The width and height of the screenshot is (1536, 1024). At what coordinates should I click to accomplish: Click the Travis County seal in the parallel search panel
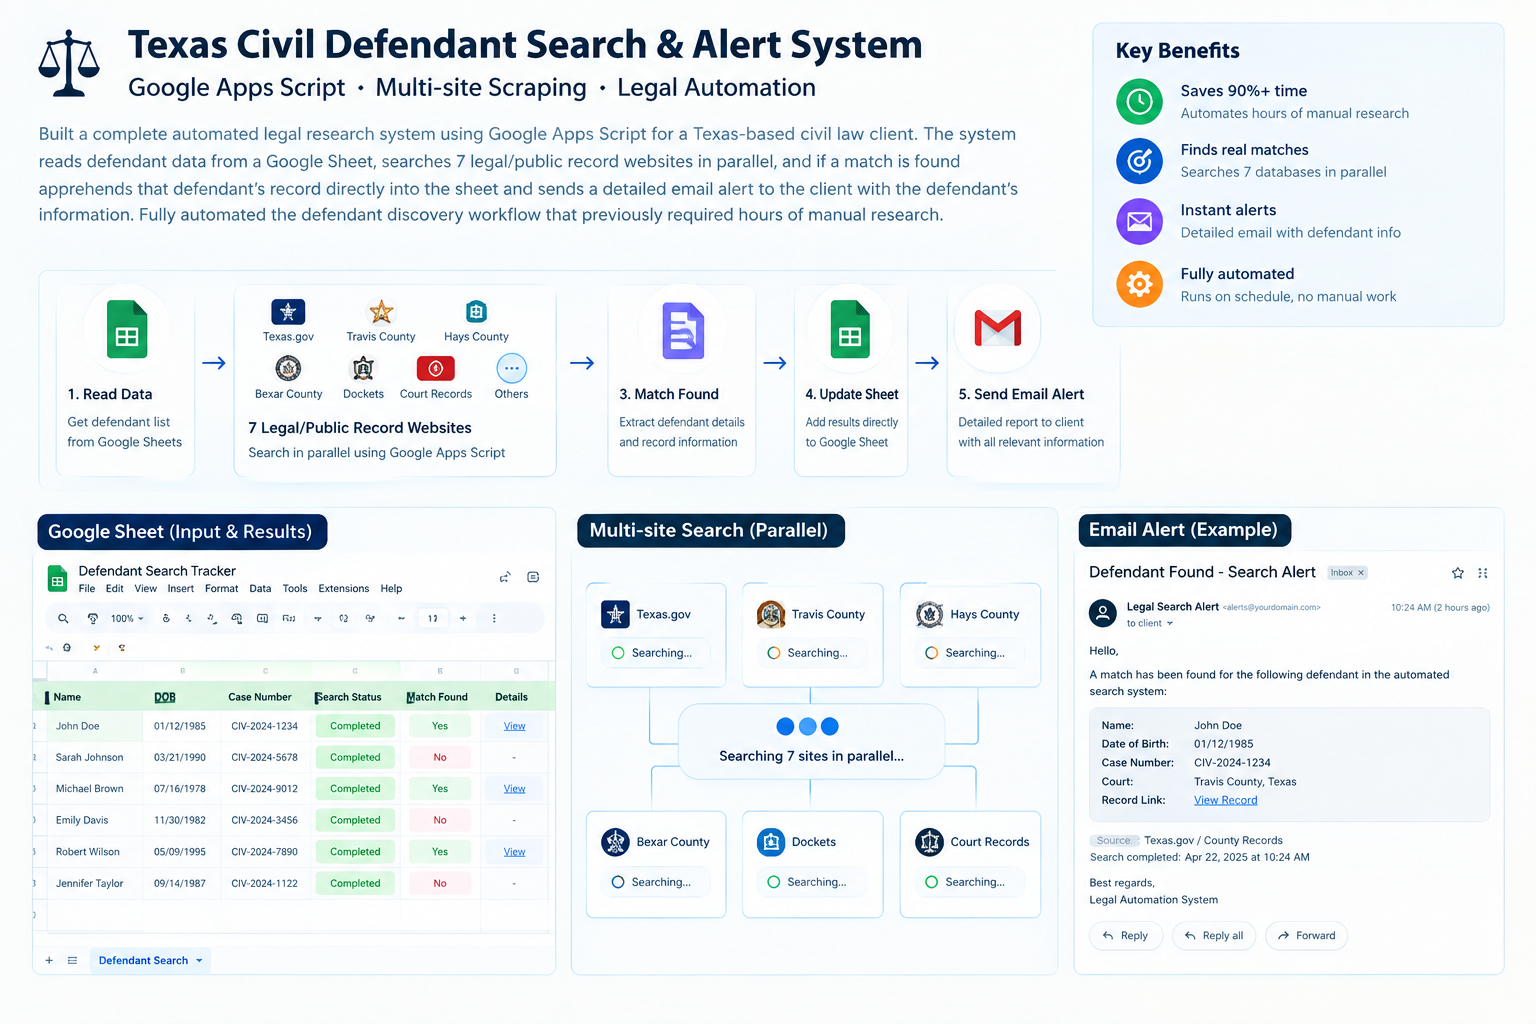point(771,614)
